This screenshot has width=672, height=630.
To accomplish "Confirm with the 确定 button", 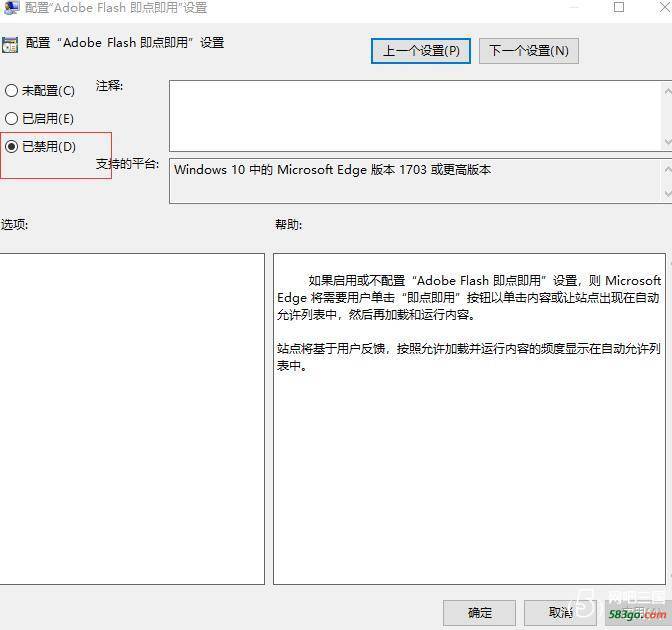I will 479,613.
